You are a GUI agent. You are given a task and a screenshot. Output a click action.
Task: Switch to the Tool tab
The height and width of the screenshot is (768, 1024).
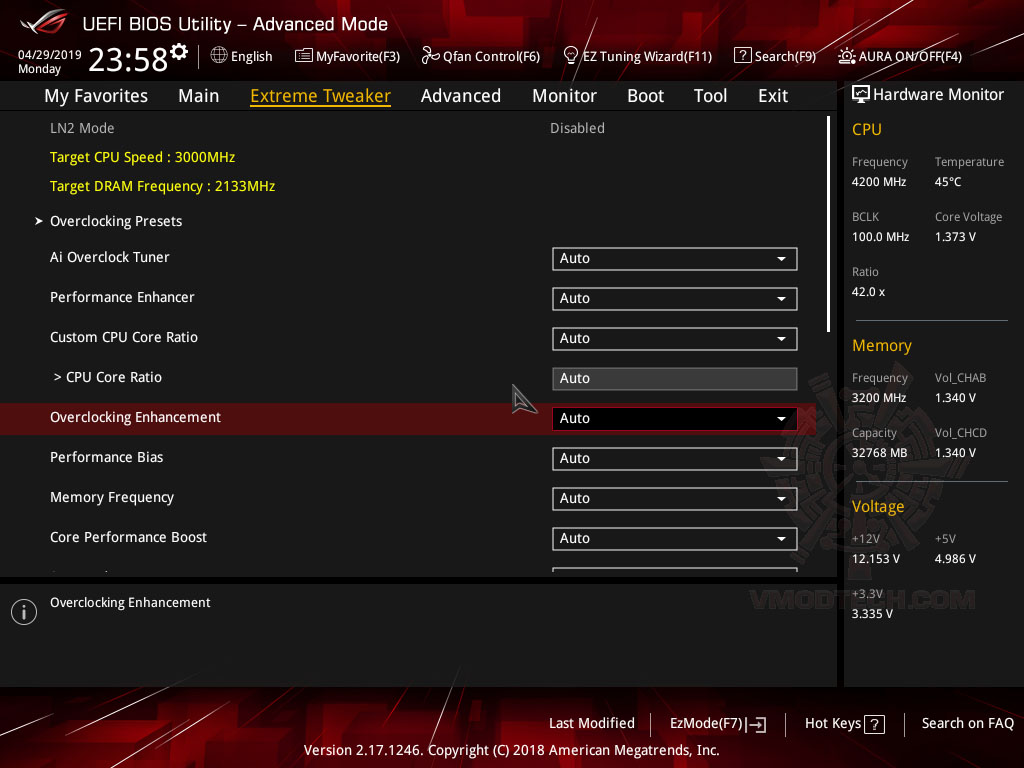(710, 96)
